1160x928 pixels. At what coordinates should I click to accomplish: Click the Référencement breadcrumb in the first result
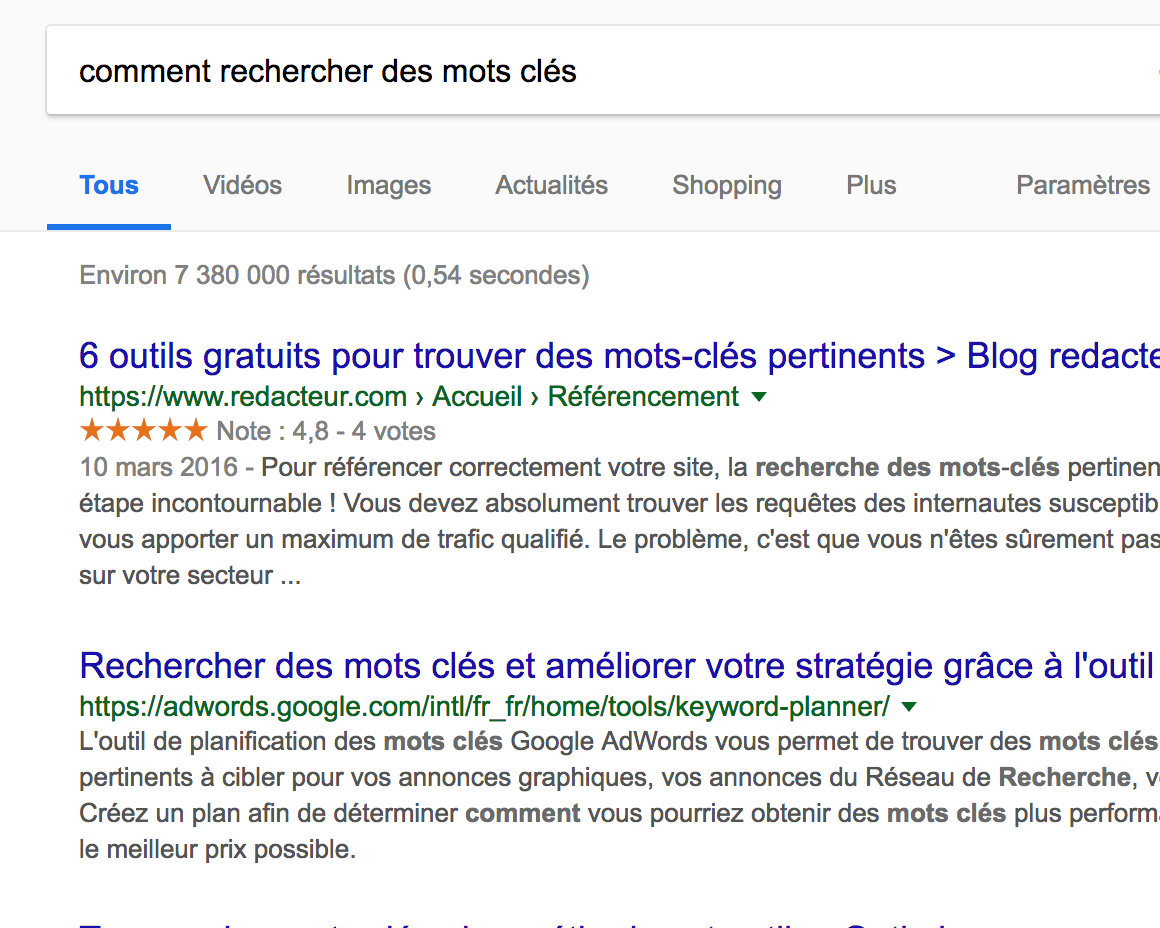pos(643,397)
